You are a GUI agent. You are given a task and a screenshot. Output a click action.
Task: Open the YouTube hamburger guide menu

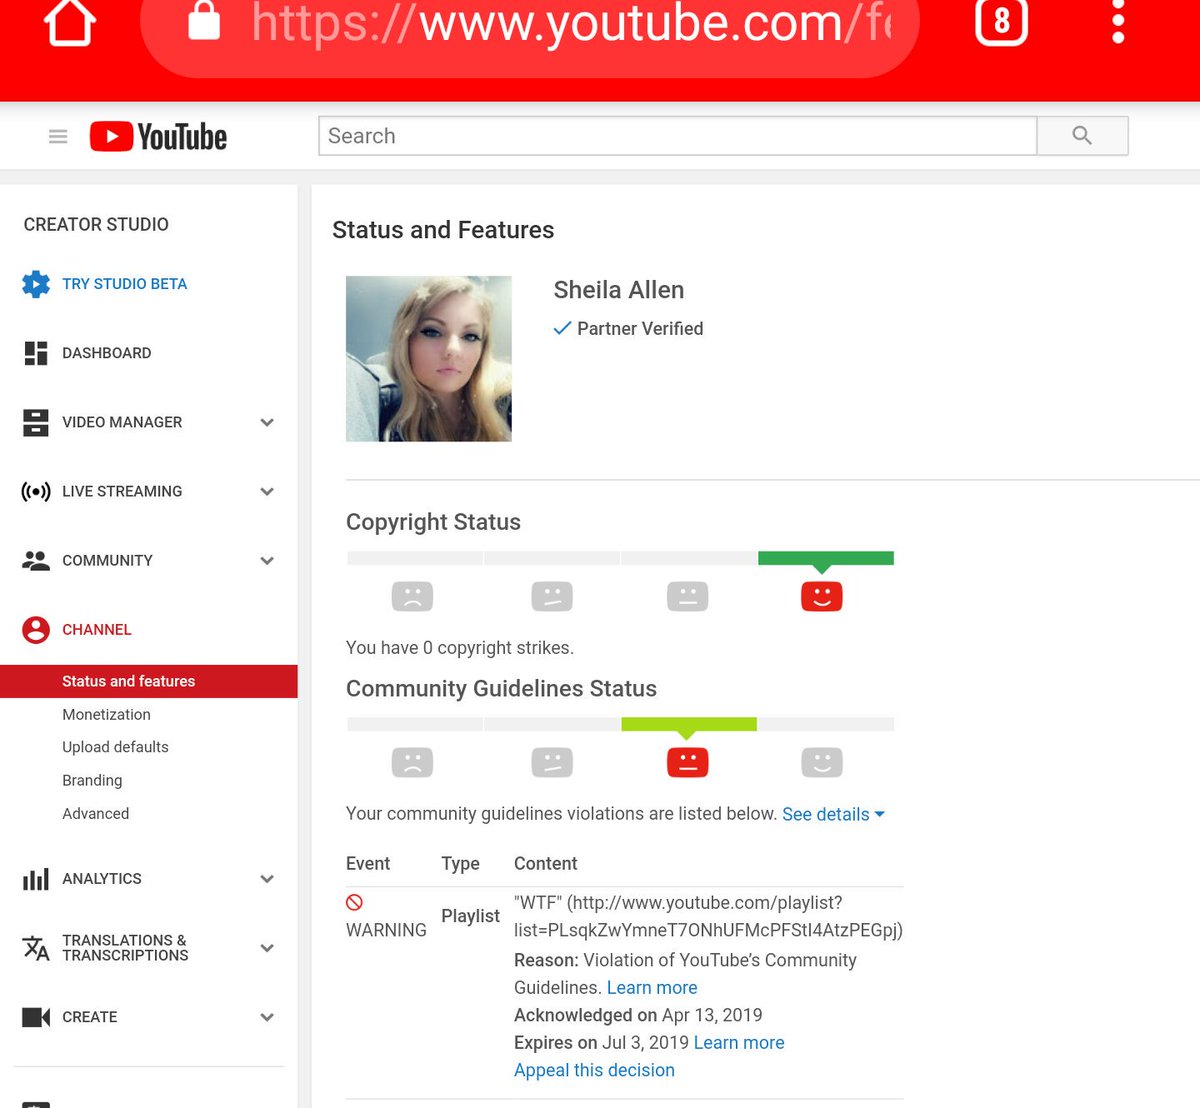[58, 136]
